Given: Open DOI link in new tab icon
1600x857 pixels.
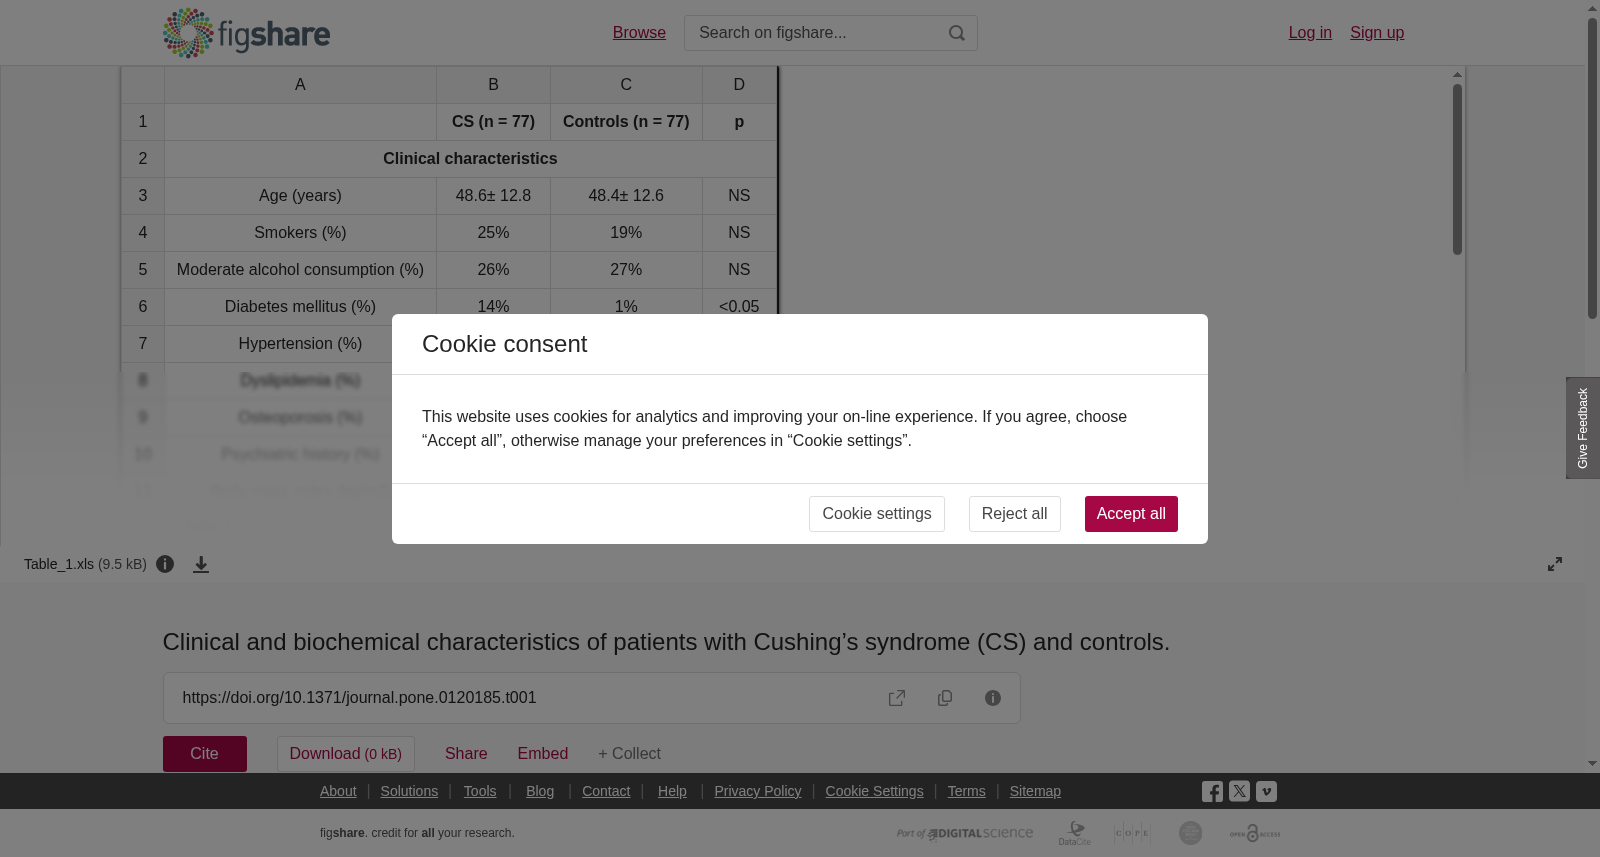Looking at the screenshot, I should (897, 698).
